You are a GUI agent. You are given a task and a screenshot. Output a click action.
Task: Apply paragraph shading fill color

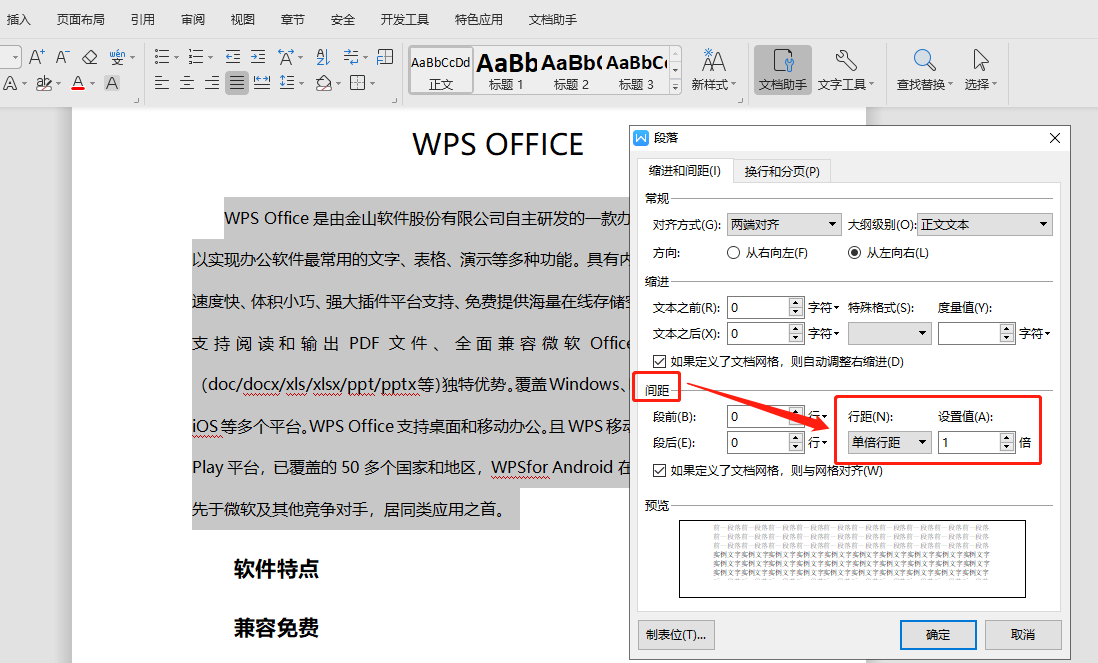point(324,83)
